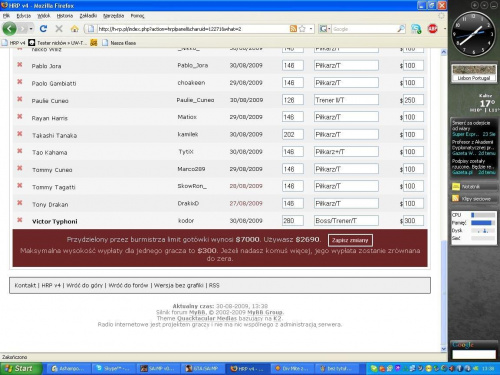Delete Tao Kahama row with red X
Screen dimensions: 500x375
click(x=20, y=151)
